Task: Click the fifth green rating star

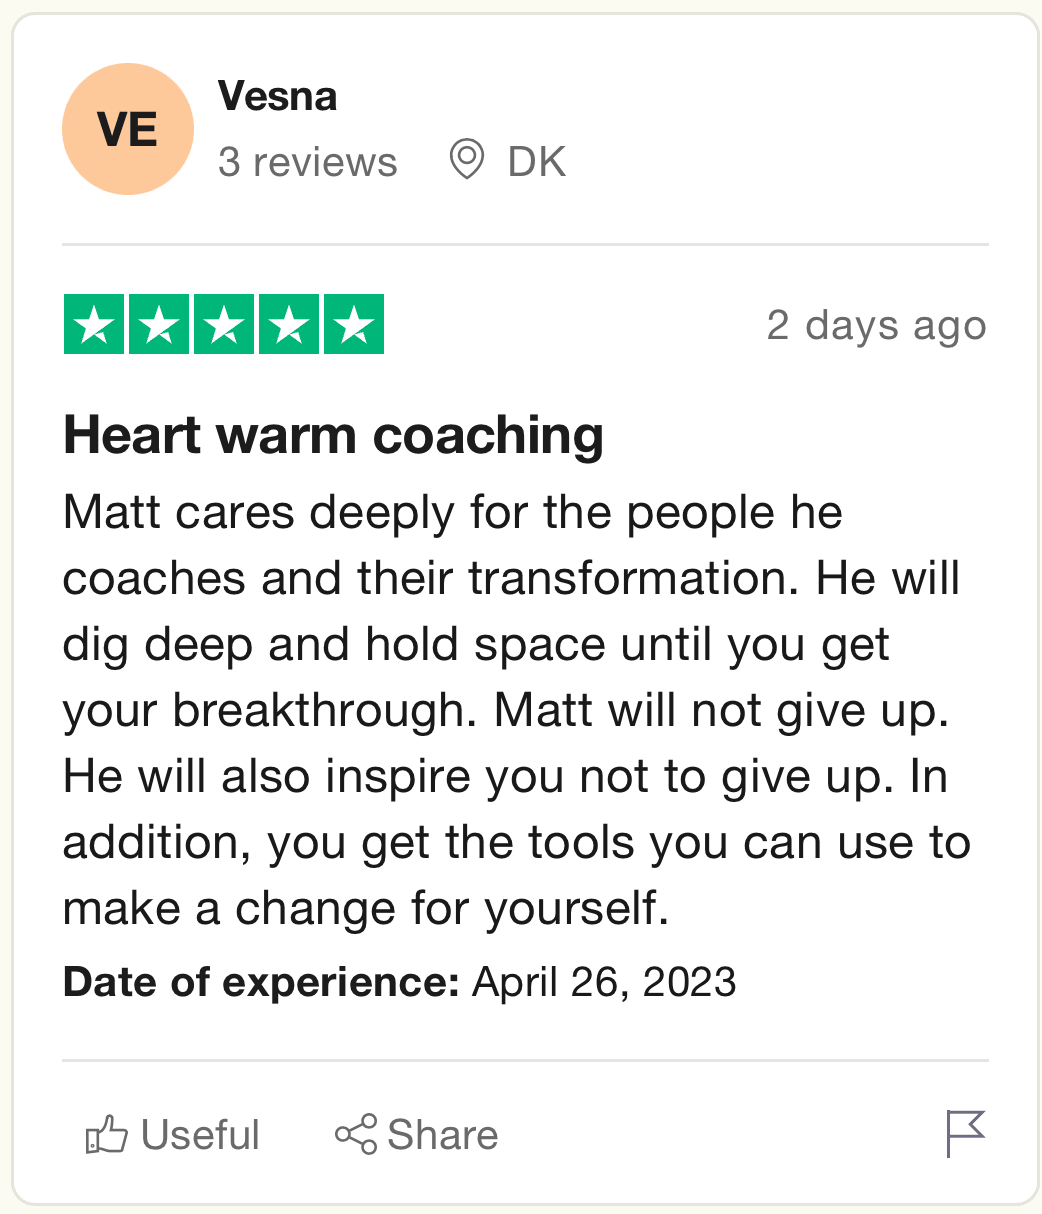Action: click(x=354, y=324)
